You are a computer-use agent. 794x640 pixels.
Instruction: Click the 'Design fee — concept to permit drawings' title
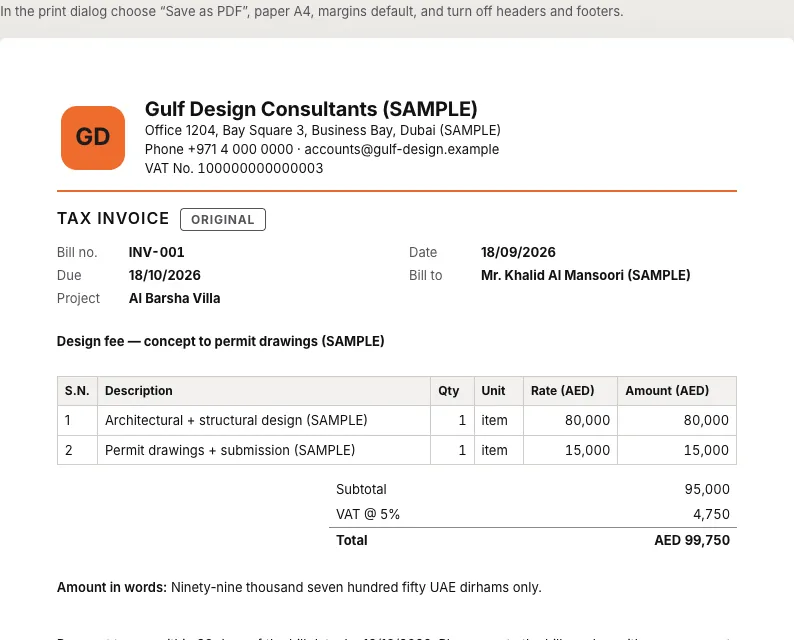pyautogui.click(x=220, y=341)
